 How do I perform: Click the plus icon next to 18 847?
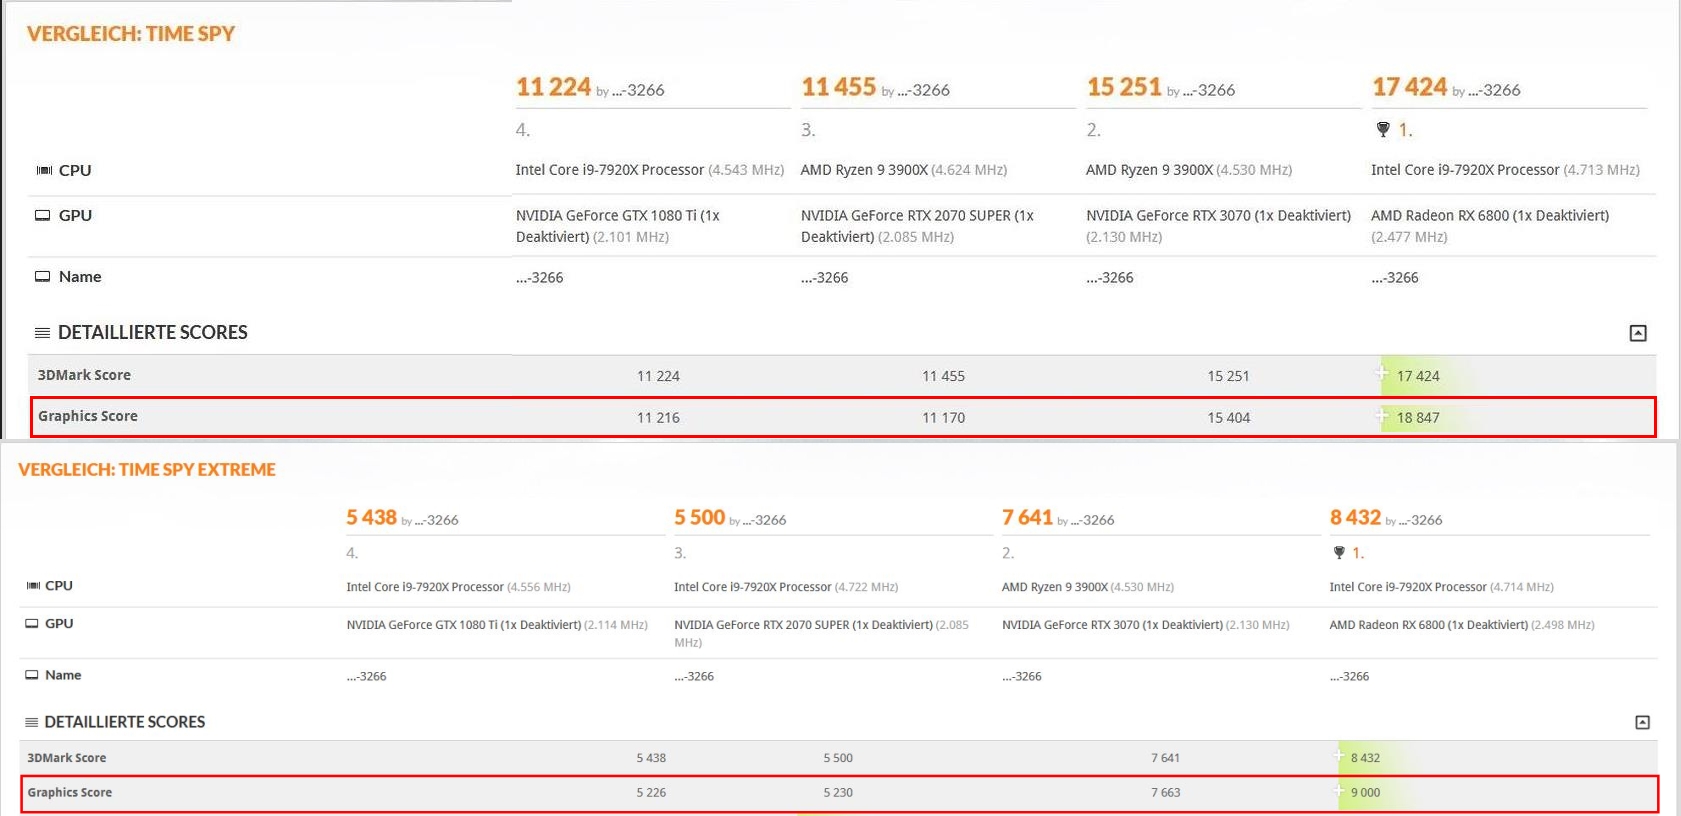point(1382,416)
